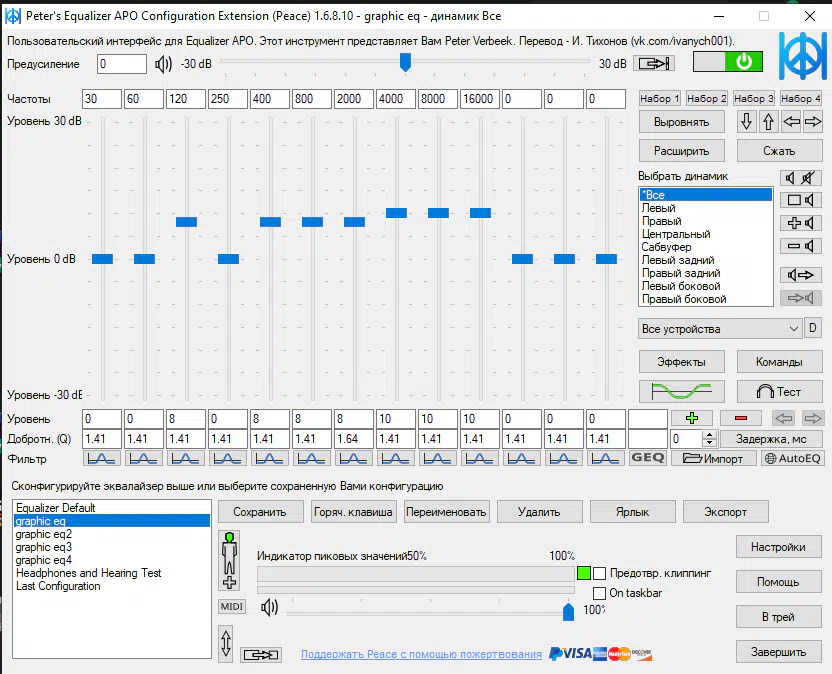Click the down arrow shift-levels icon
The width and height of the screenshot is (832, 674).
(746, 122)
